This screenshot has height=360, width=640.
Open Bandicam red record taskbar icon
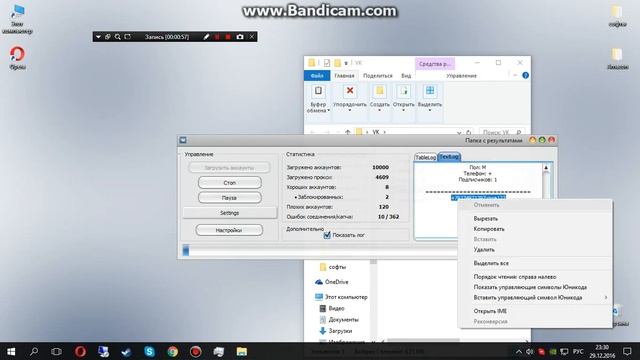pos(196,351)
